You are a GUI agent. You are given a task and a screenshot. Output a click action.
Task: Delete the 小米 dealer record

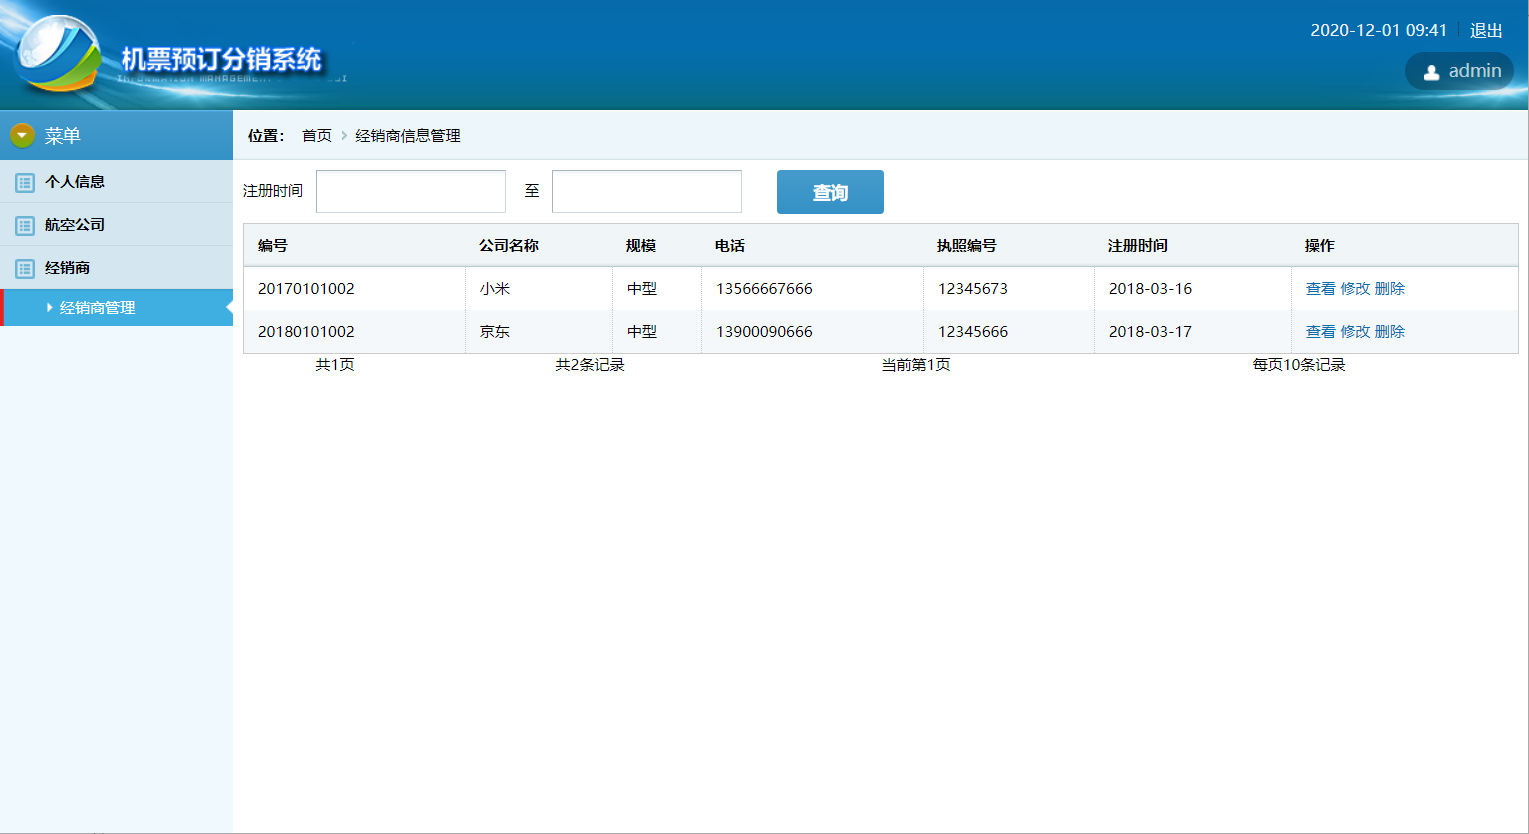(1390, 289)
